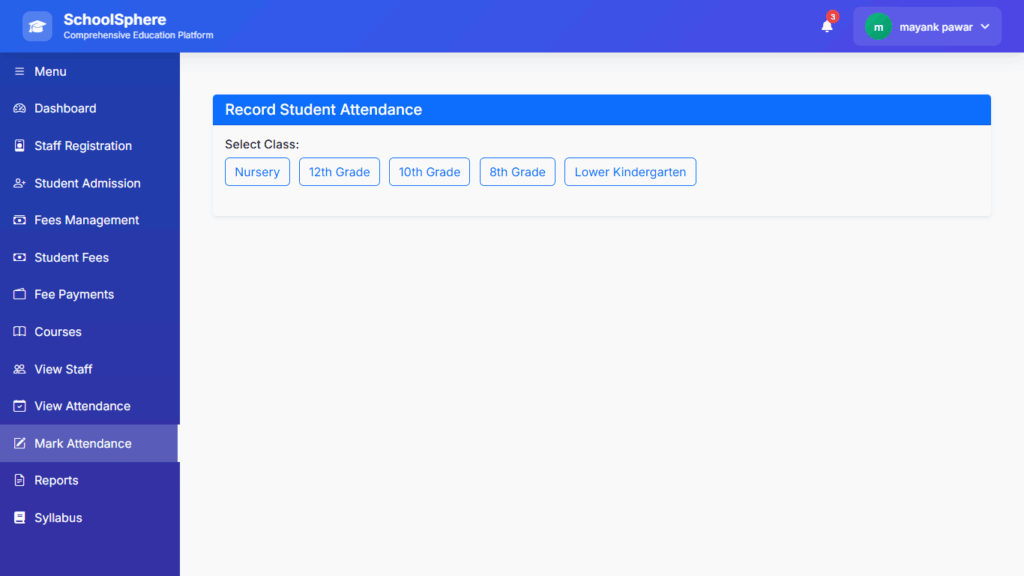
Task: Click the Staff Registration badge icon
Action: [x=19, y=146]
